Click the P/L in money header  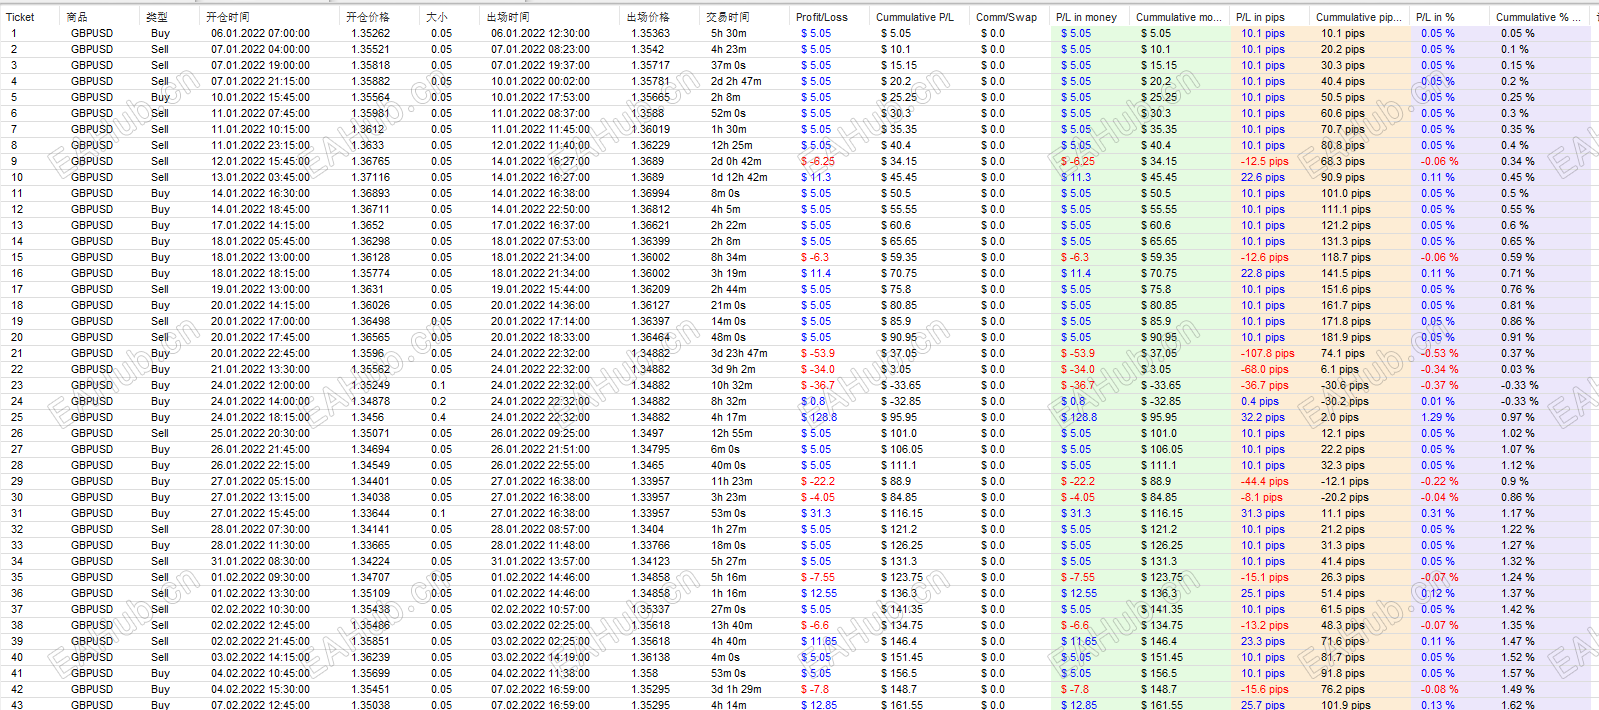pyautogui.click(x=1087, y=17)
